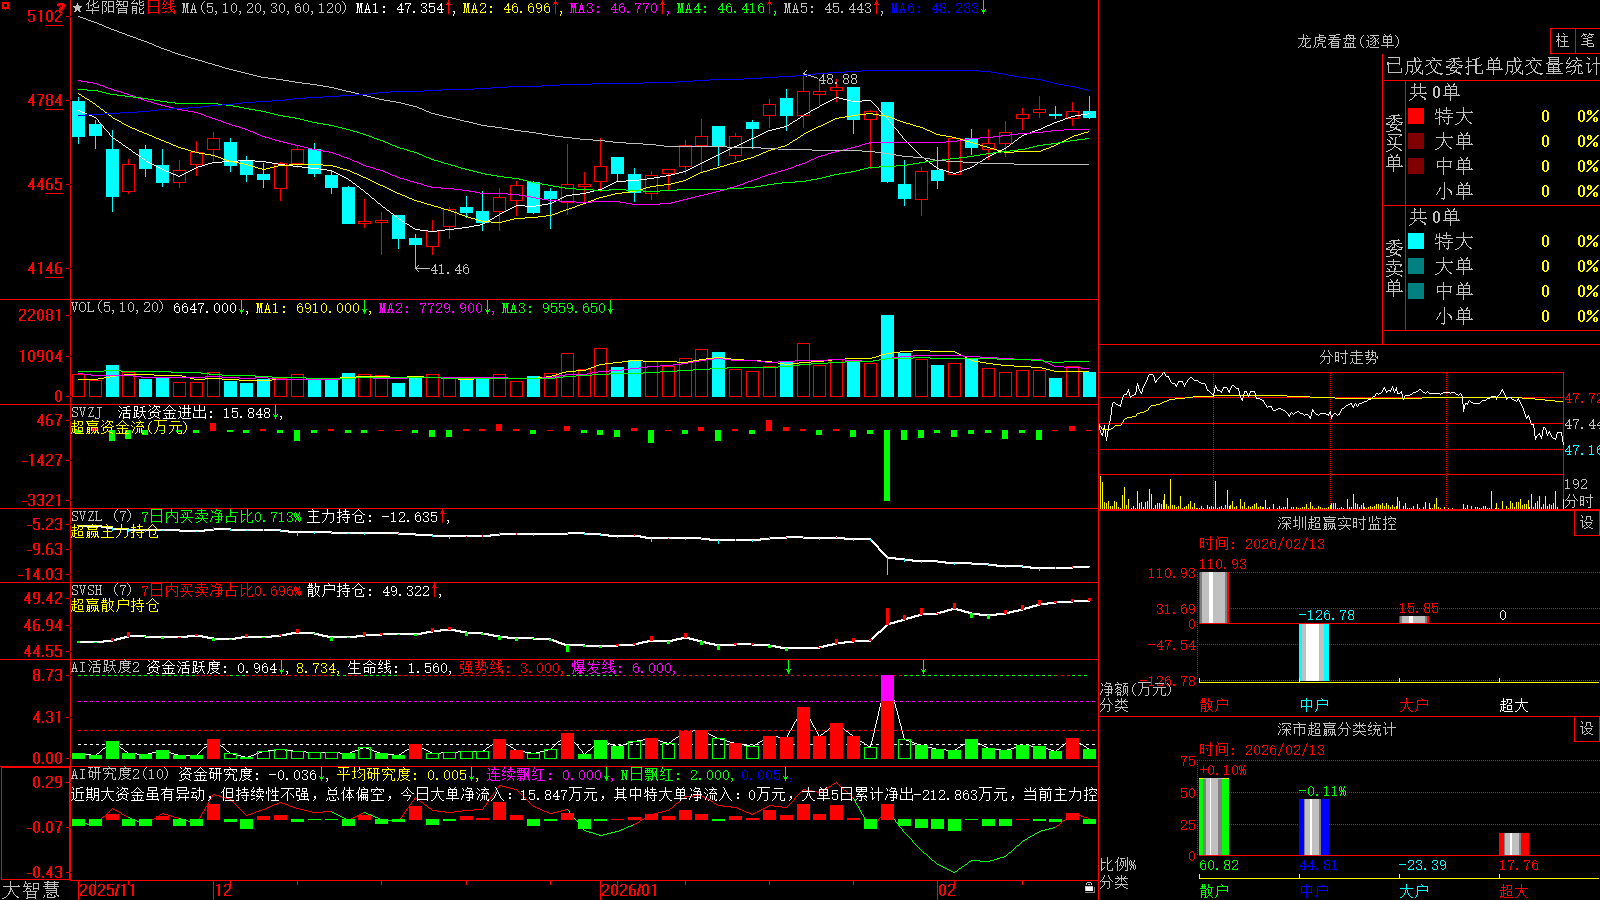Image resolution: width=1600 pixels, height=900 pixels.
Task: Click the 17.76 超大 red bar in 分类统计
Action: tap(1514, 844)
